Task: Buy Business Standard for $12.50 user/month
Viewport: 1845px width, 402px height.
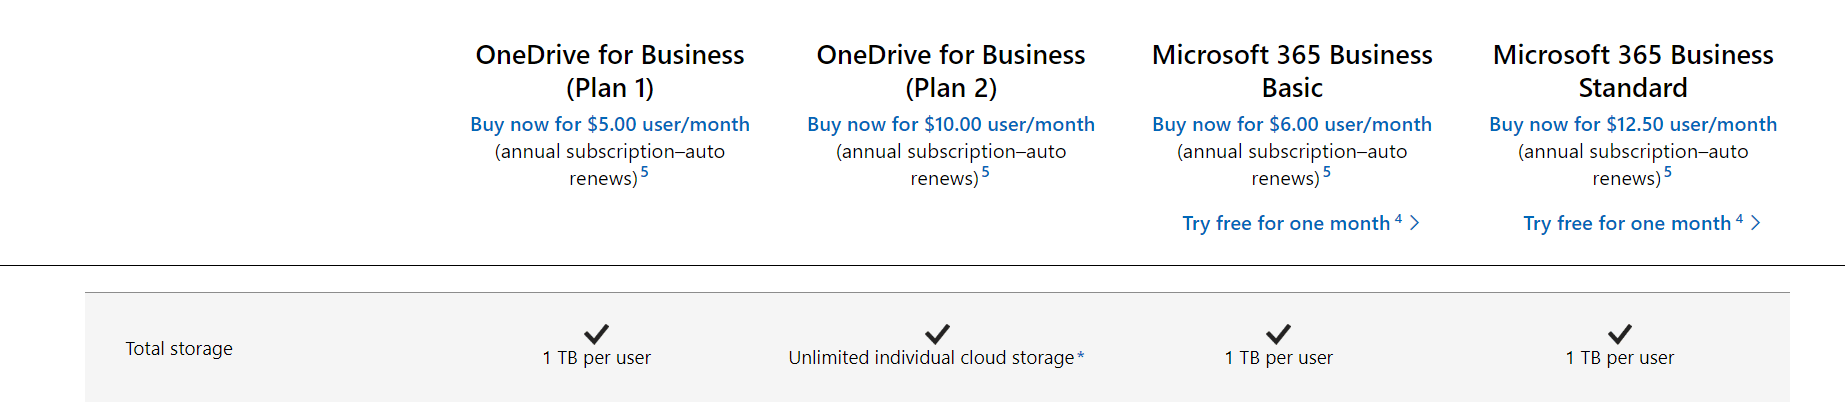Action: click(x=1633, y=124)
